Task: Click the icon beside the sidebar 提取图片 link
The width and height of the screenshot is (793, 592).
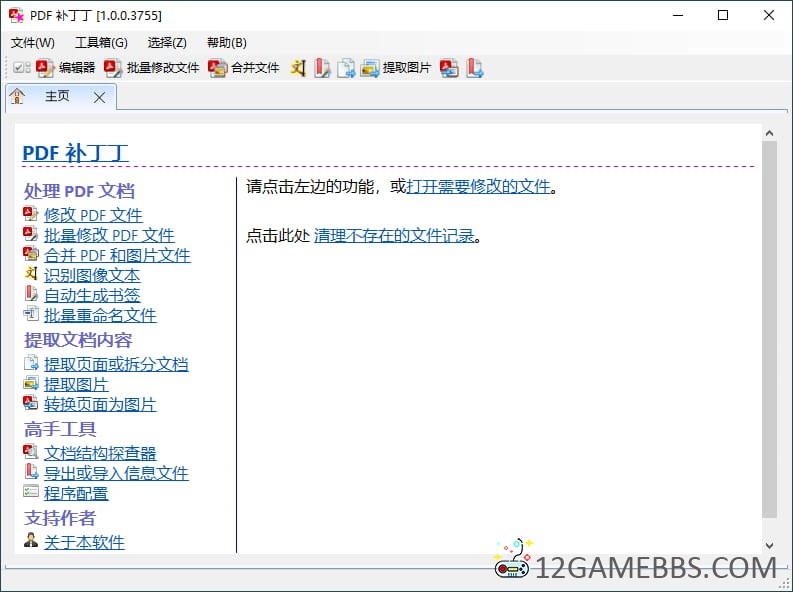Action: [x=31, y=383]
